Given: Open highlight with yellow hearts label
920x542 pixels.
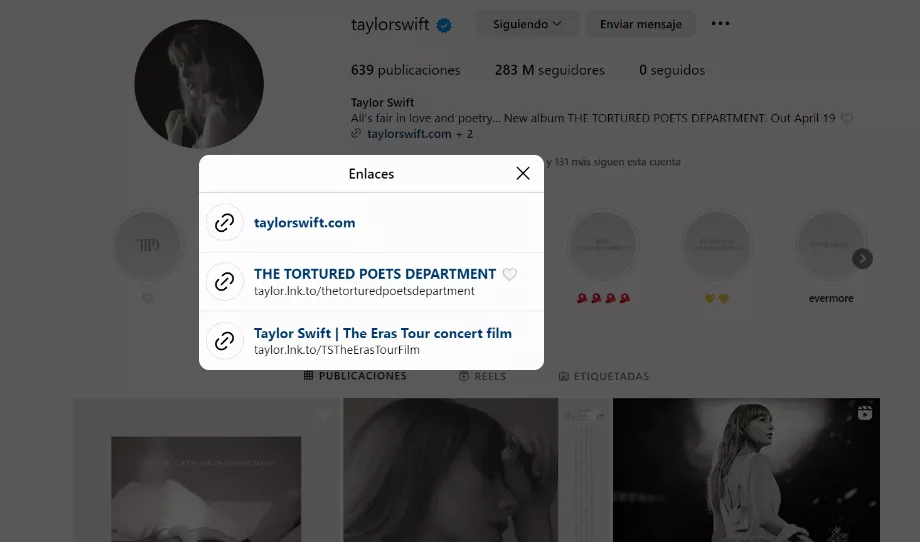Looking at the screenshot, I should tap(717, 245).
